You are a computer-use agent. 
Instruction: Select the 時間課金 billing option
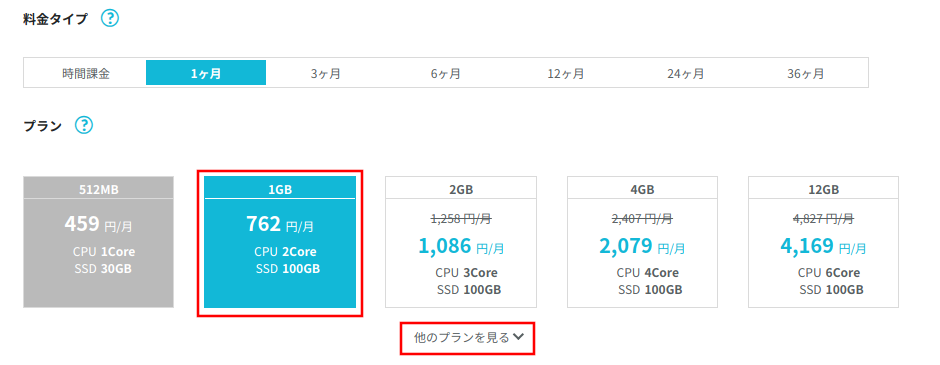(x=86, y=74)
